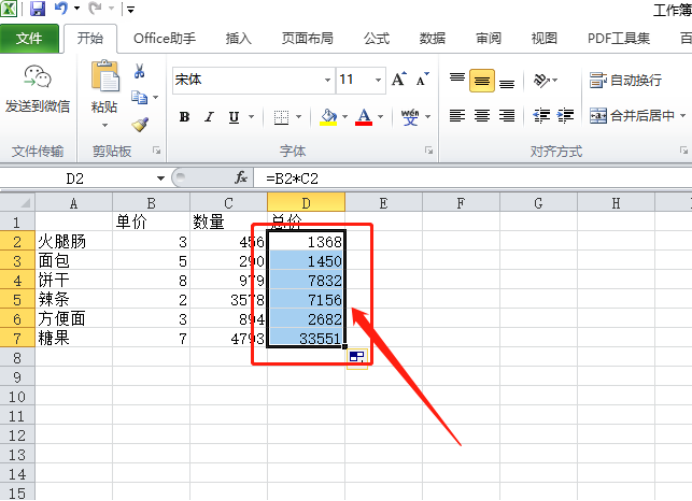Switch to the 公式 tab
692x501 pixels.
coord(376,39)
